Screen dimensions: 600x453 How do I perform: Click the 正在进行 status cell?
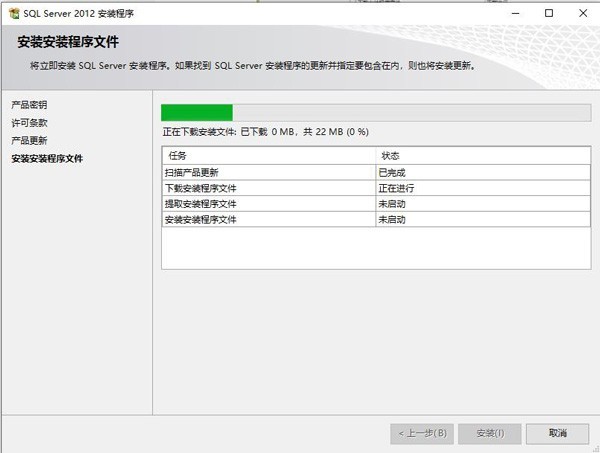click(483, 188)
